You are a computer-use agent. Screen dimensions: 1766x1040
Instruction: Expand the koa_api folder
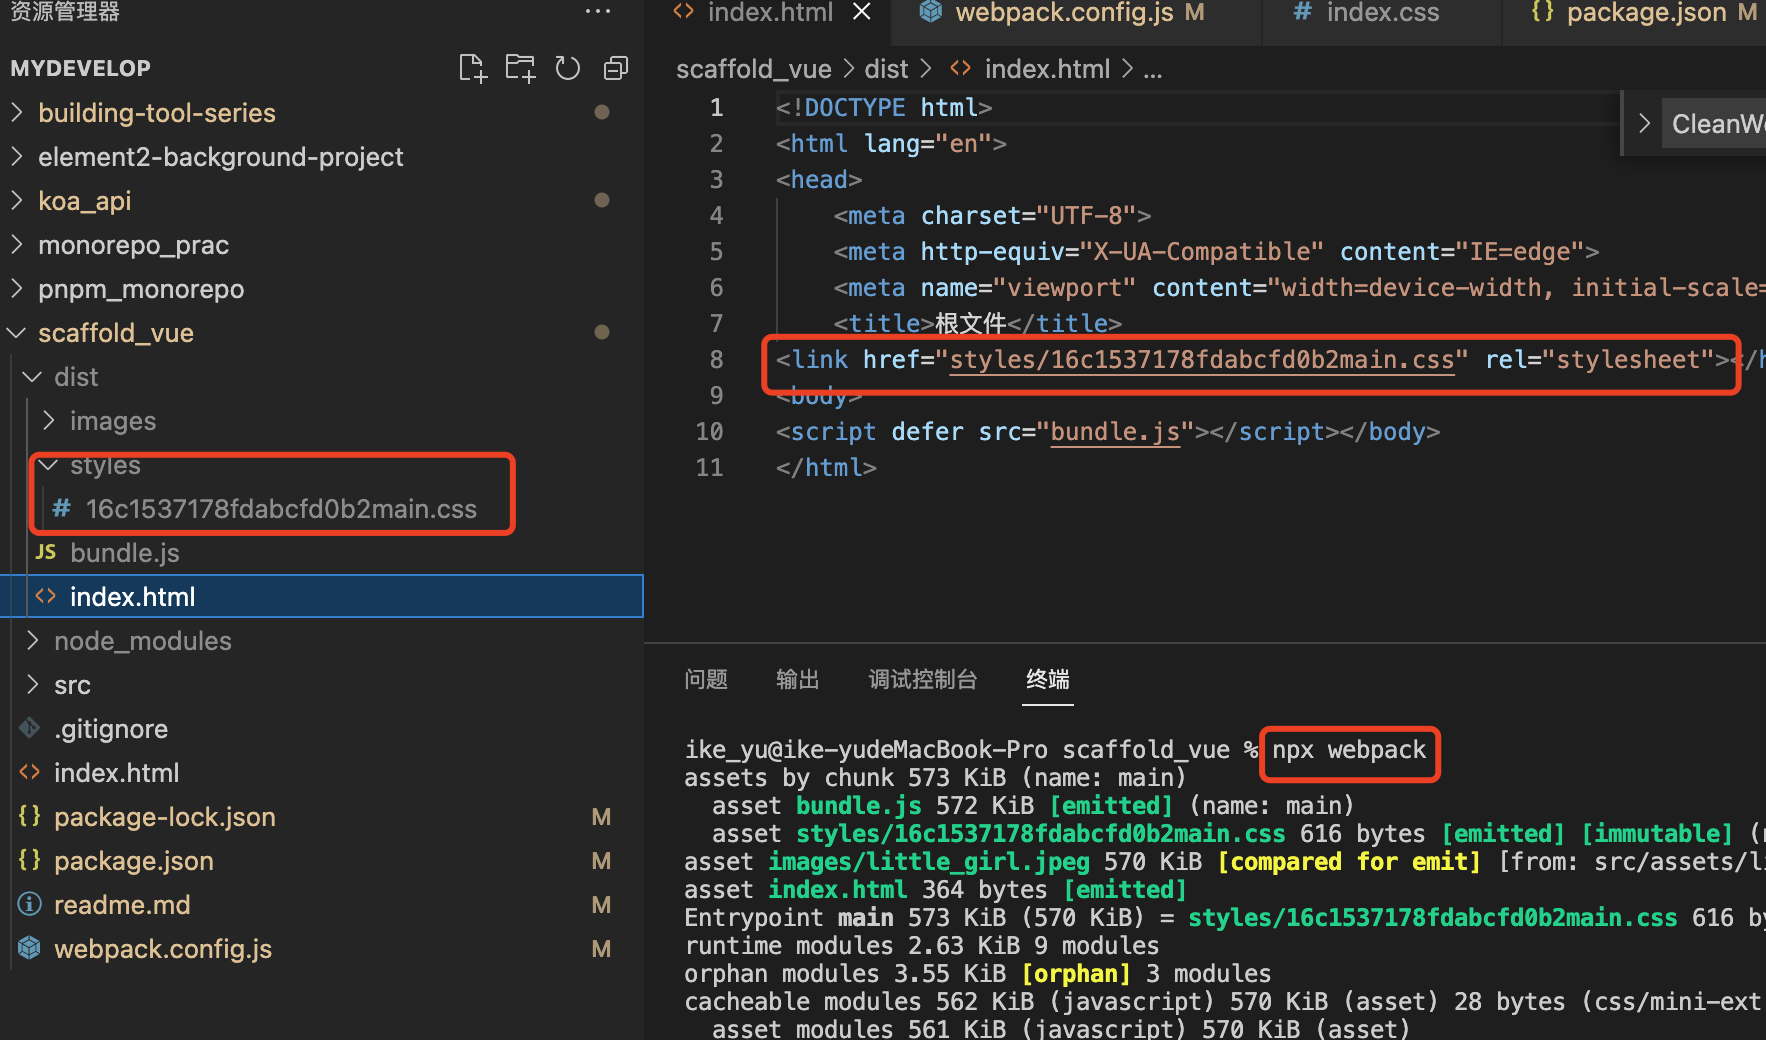click(84, 201)
